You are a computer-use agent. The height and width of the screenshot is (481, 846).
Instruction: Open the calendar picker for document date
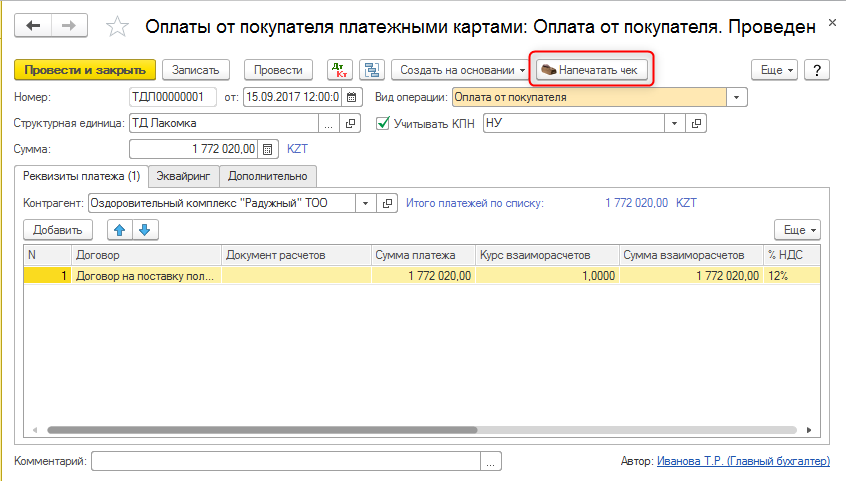(x=351, y=97)
